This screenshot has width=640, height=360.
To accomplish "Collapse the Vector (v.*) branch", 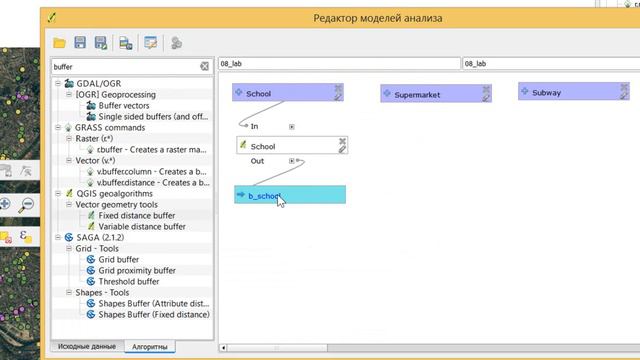I will tap(69, 160).
